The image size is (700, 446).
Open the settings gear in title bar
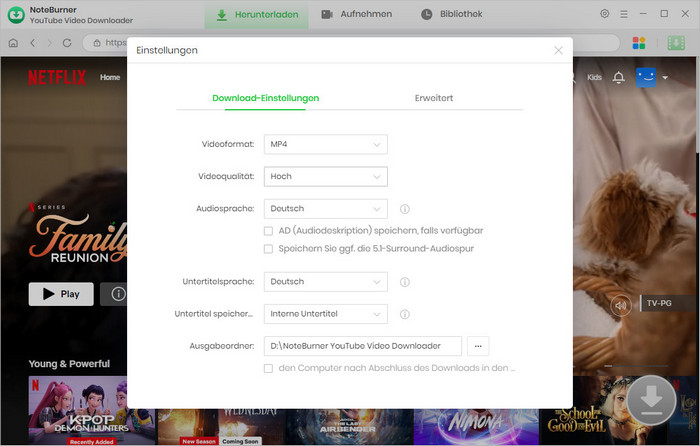click(604, 14)
